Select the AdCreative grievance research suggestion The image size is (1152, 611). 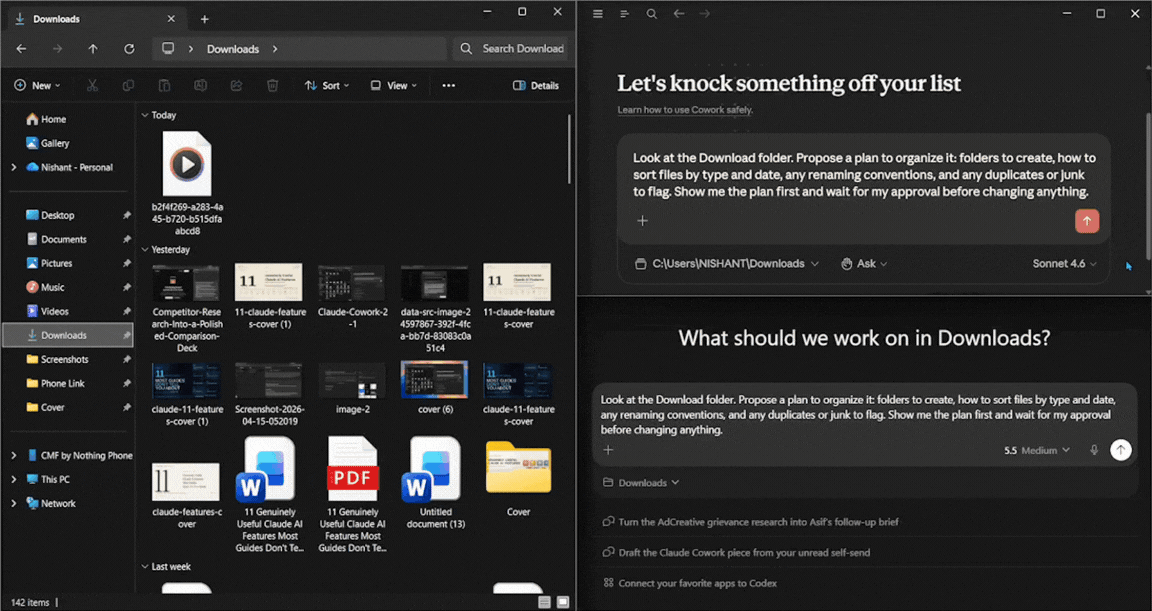(758, 521)
